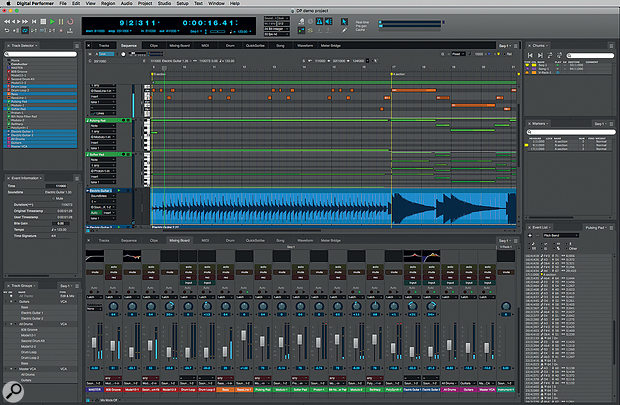This screenshot has width=620, height=405.
Task: Collapse the Guitar Pad track in Sequence editor
Action: (x=88, y=154)
